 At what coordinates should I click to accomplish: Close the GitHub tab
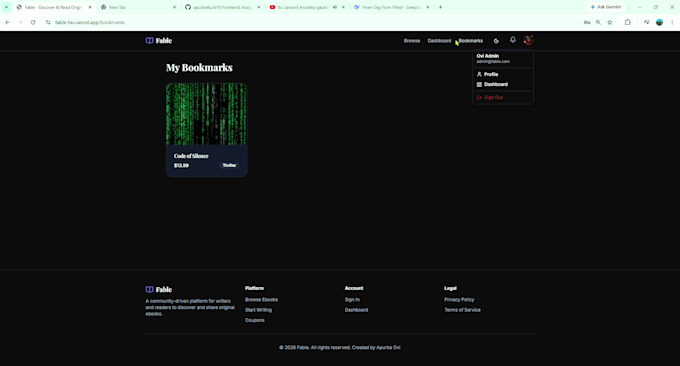[259, 7]
